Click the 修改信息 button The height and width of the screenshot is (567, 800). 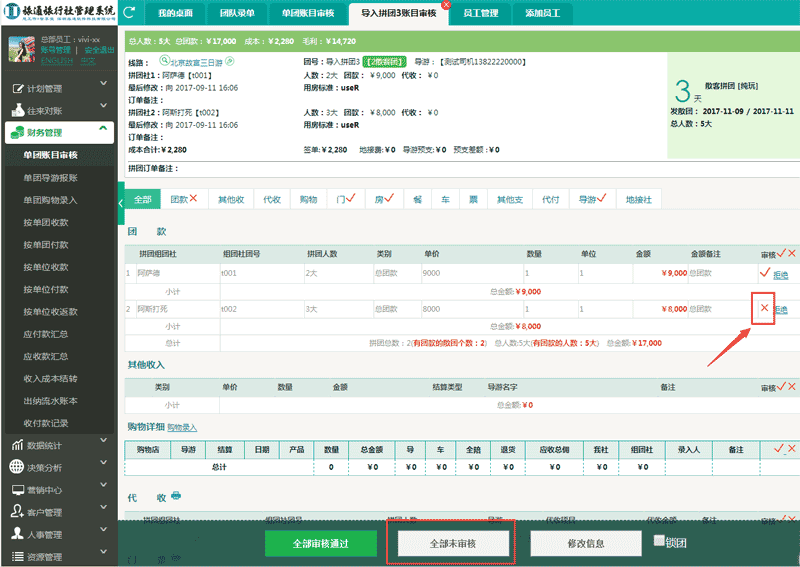coord(586,544)
